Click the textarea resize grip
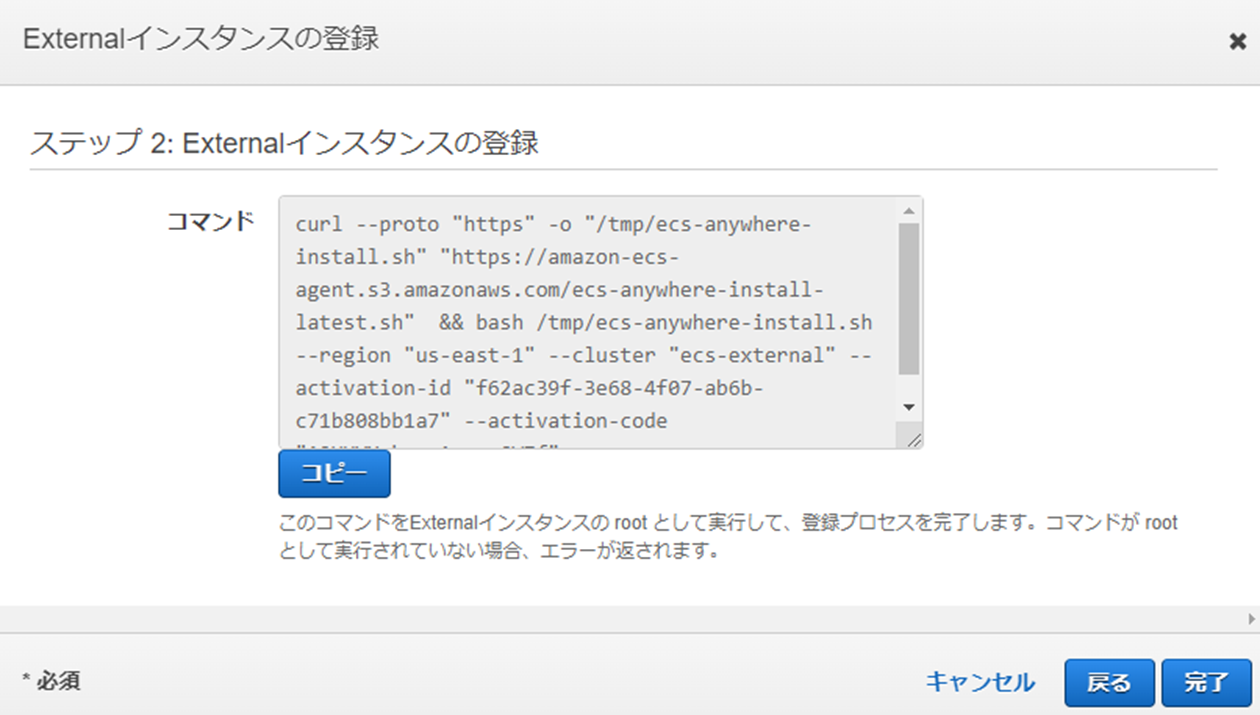This screenshot has width=1260, height=715. (912, 438)
